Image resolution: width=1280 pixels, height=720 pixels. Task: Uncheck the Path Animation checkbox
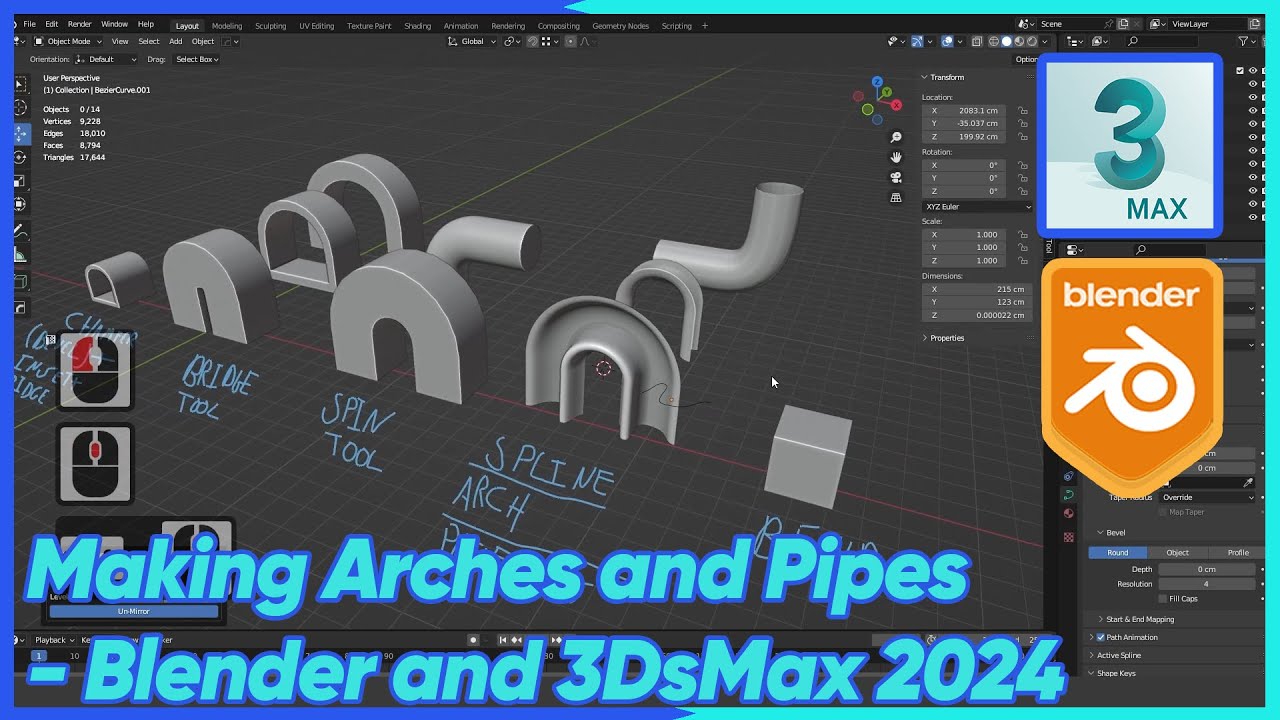1101,637
